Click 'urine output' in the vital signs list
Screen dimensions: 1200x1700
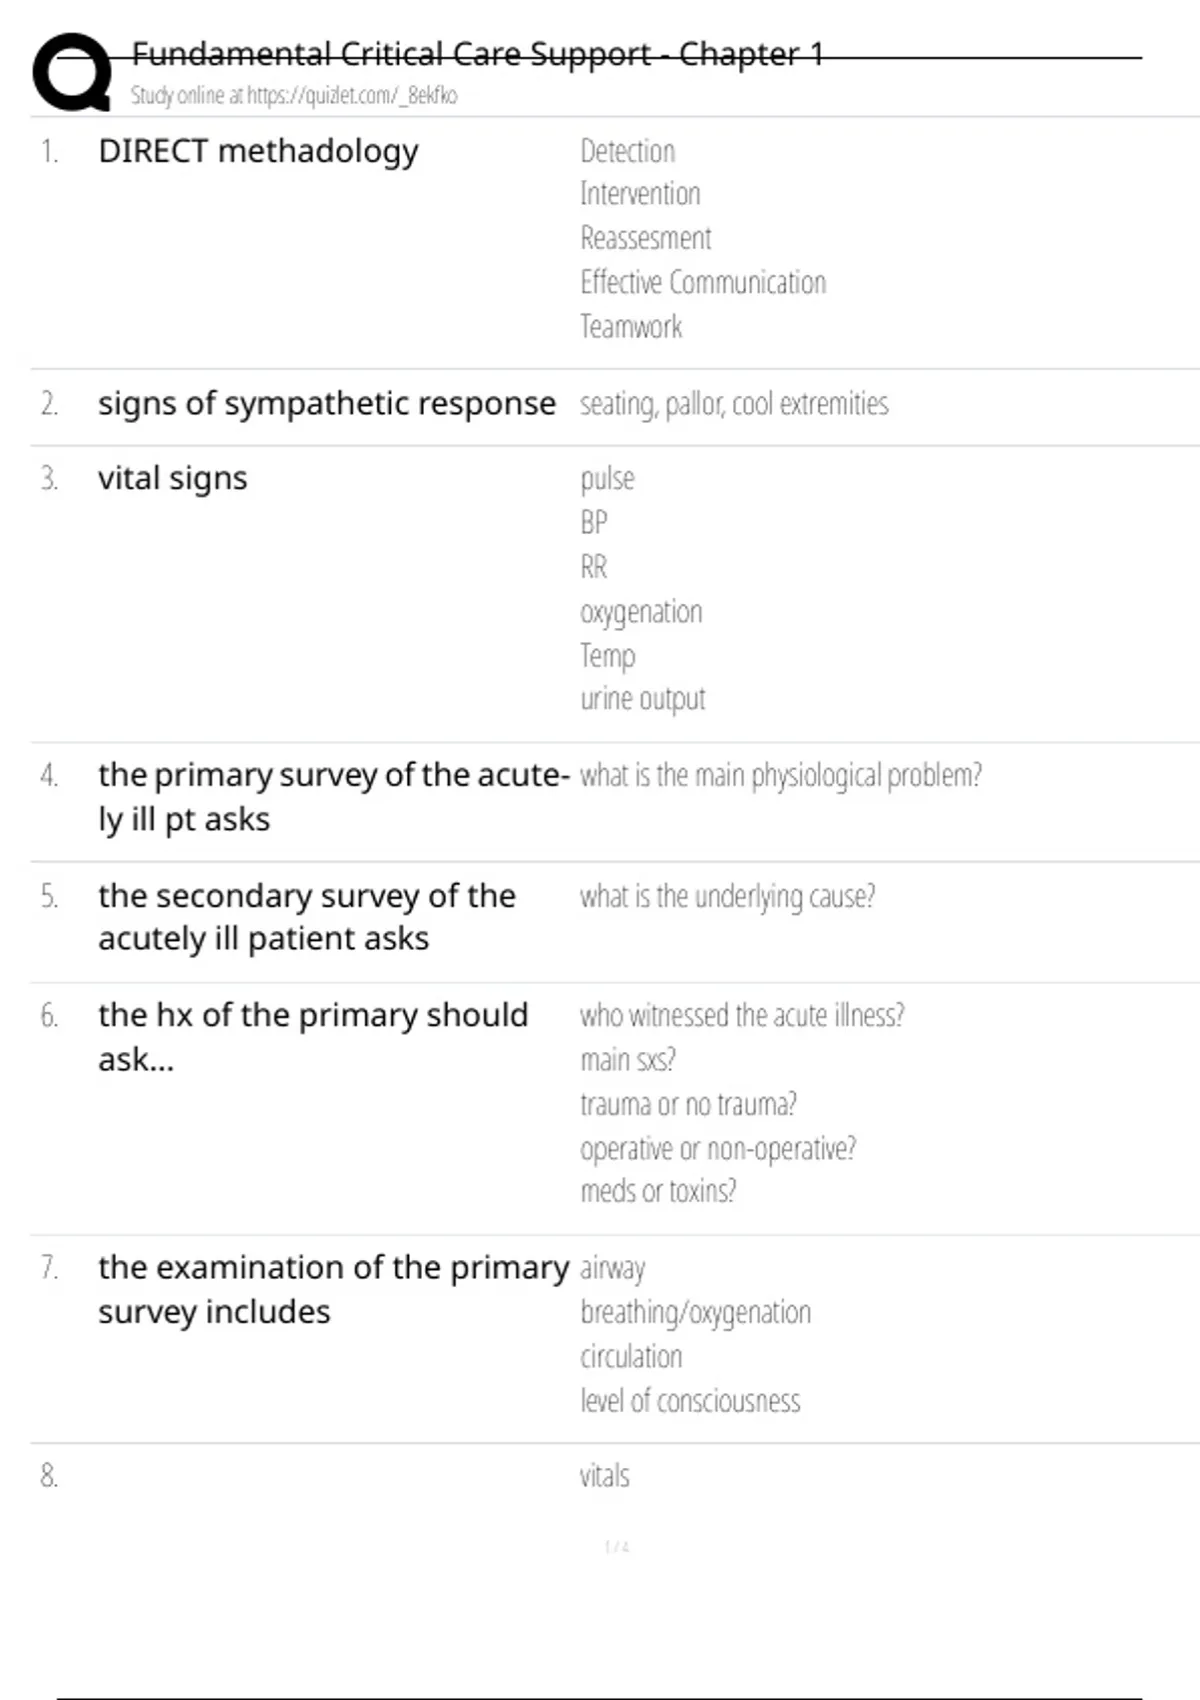[x=642, y=699]
